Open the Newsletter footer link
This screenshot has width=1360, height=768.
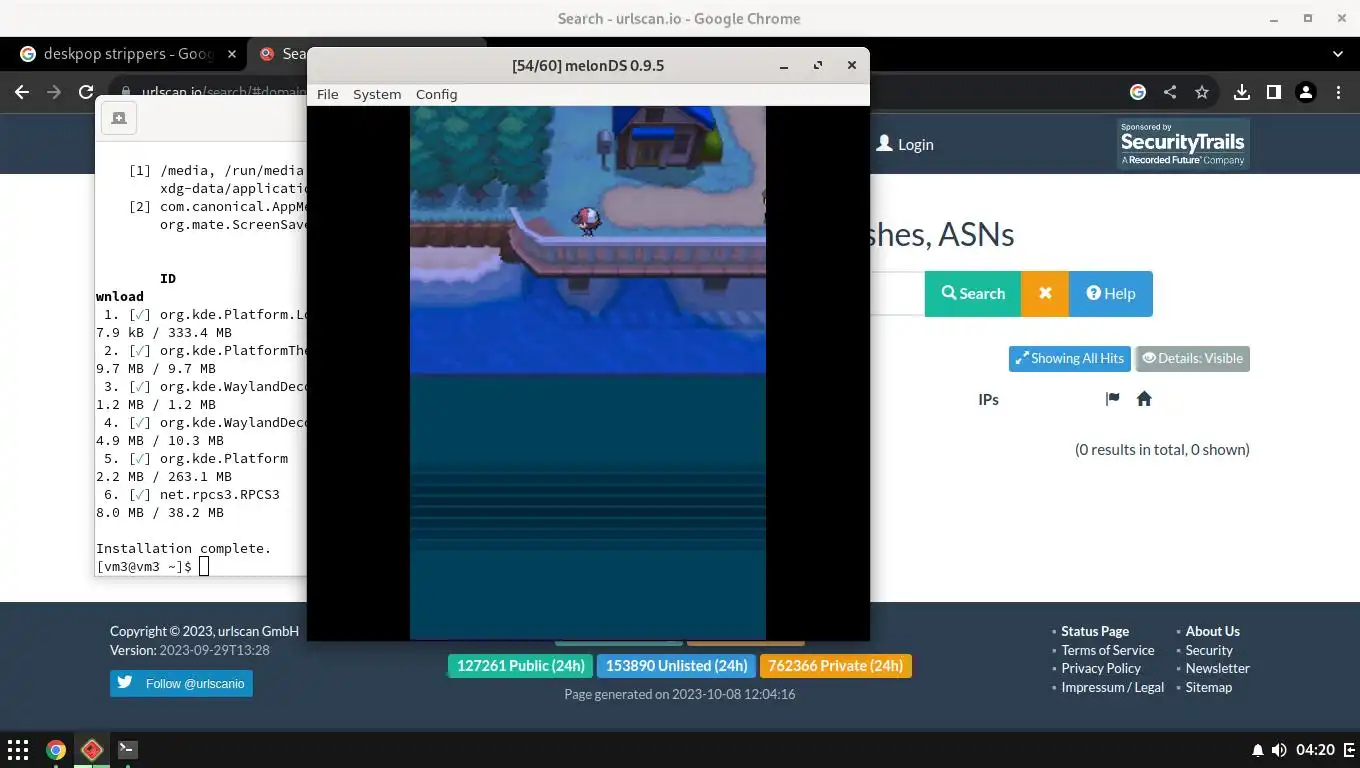[1218, 668]
